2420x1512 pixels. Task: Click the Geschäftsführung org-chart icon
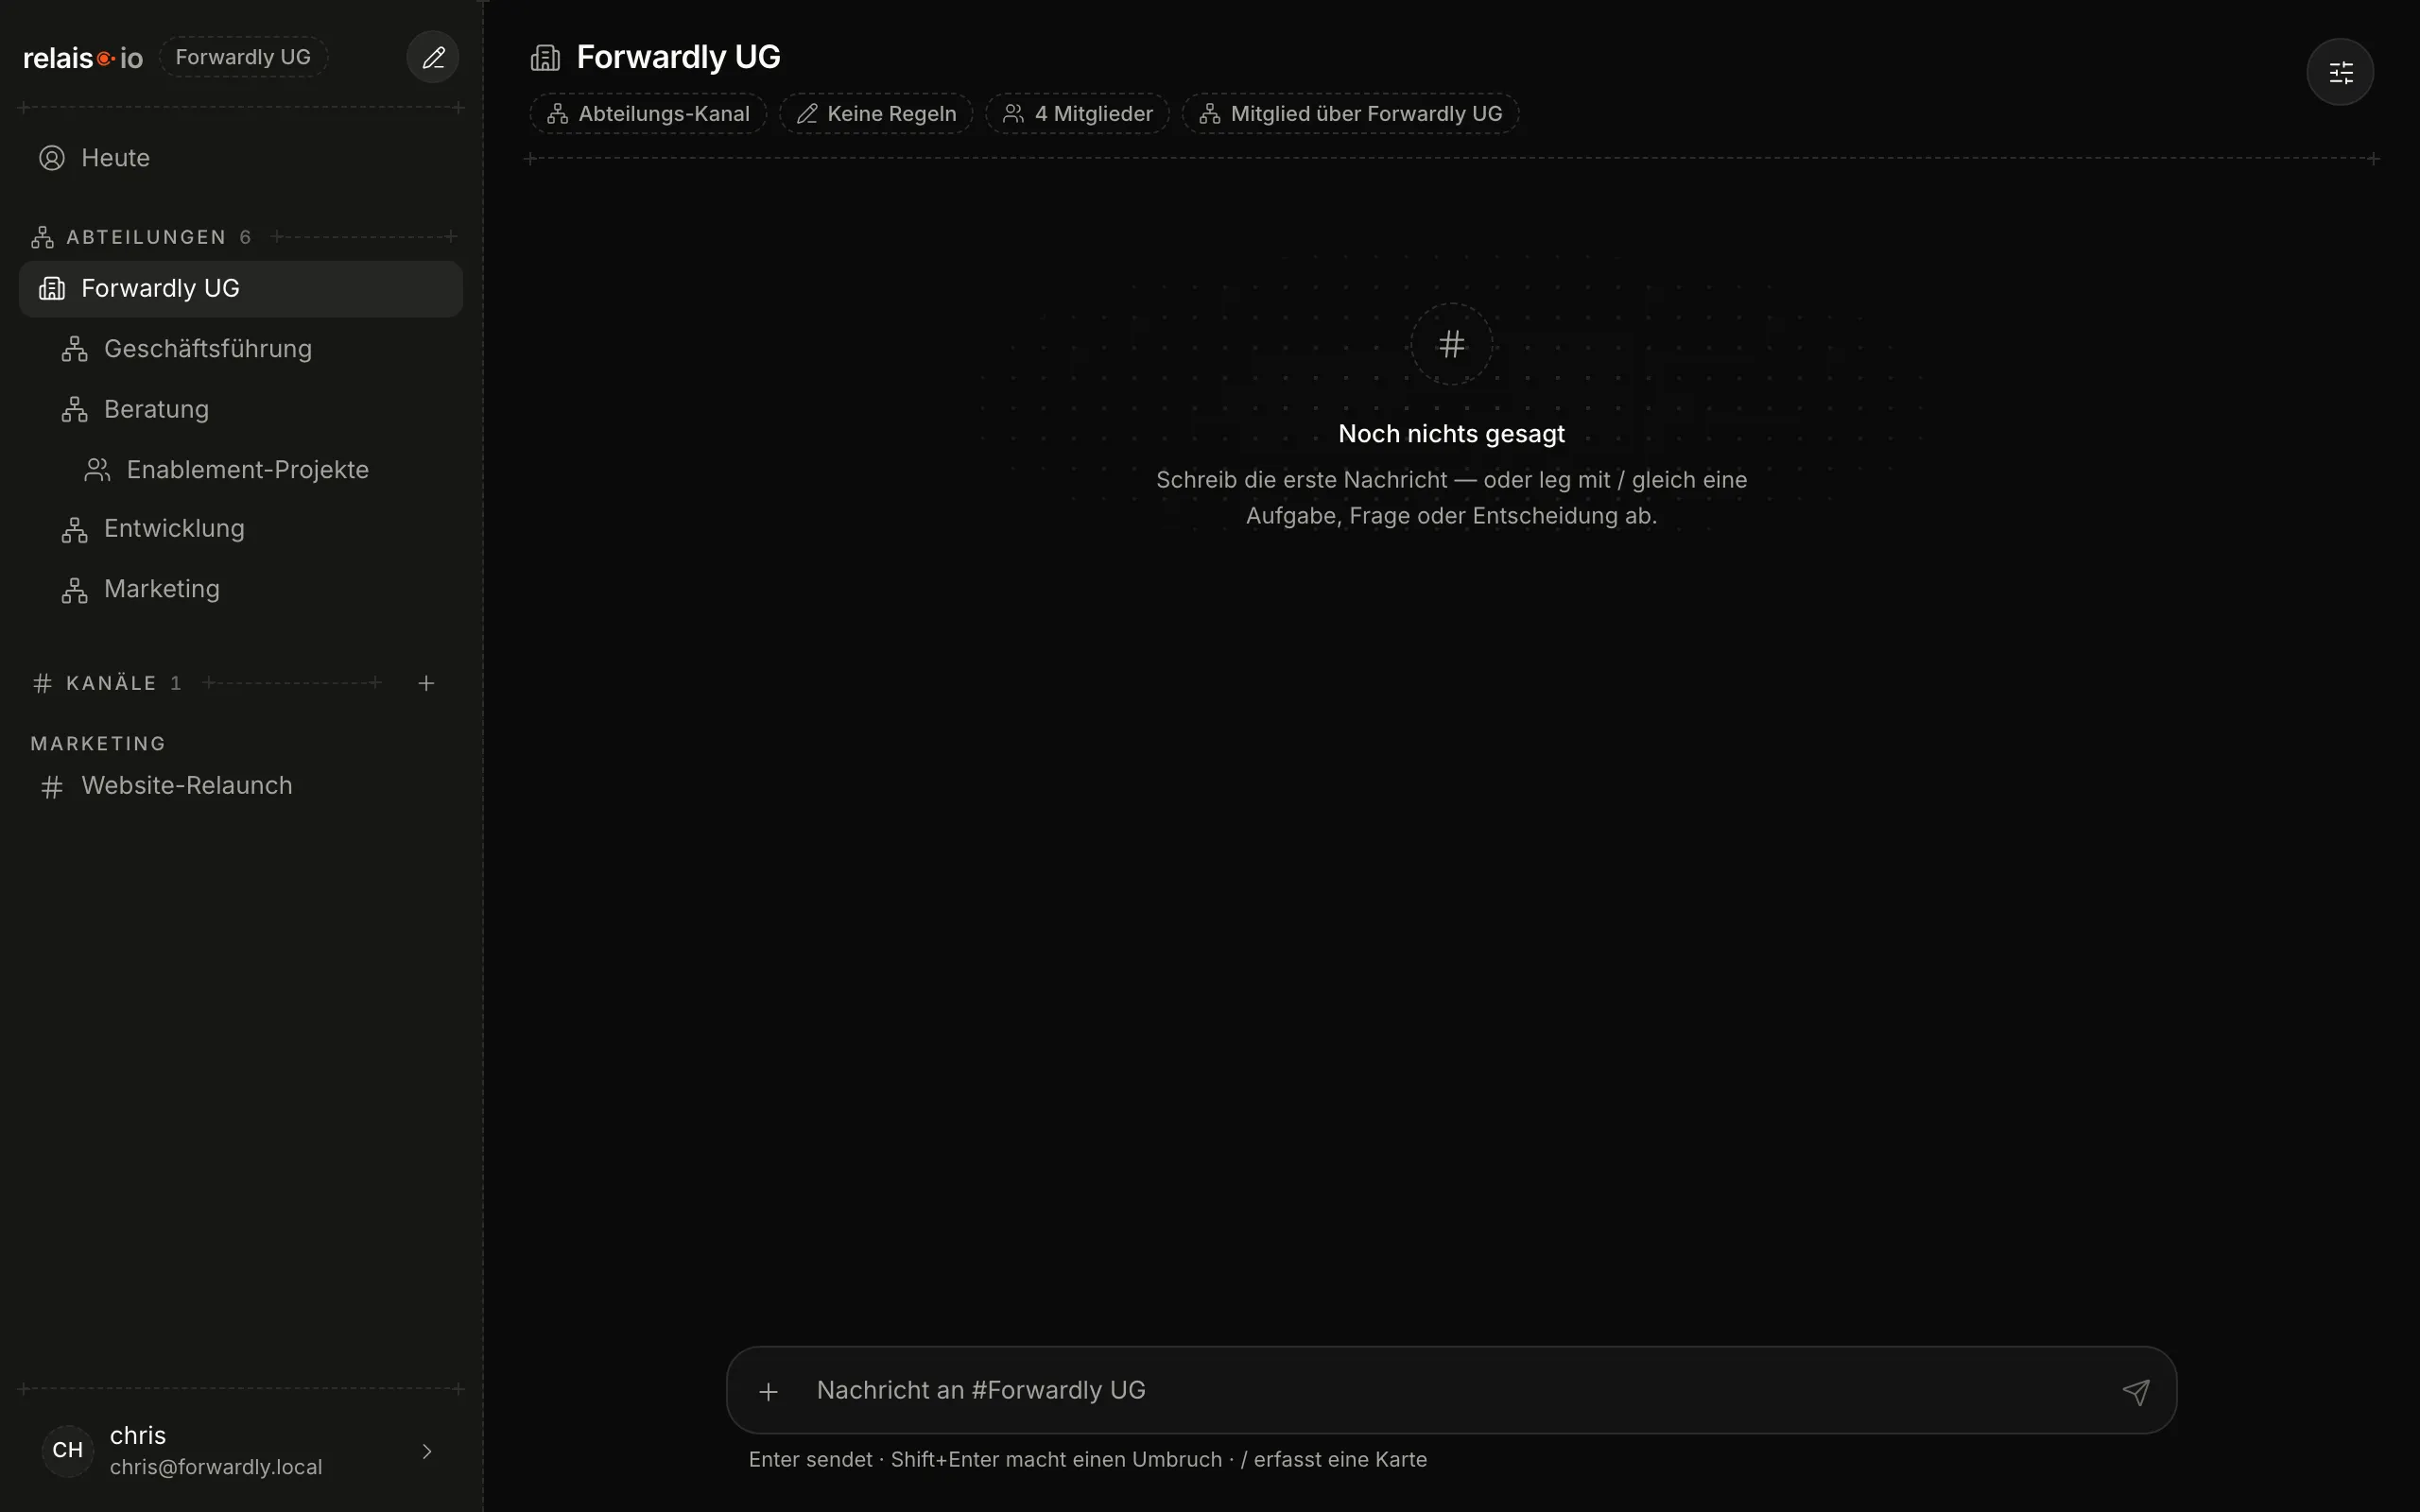pyautogui.click(x=75, y=349)
